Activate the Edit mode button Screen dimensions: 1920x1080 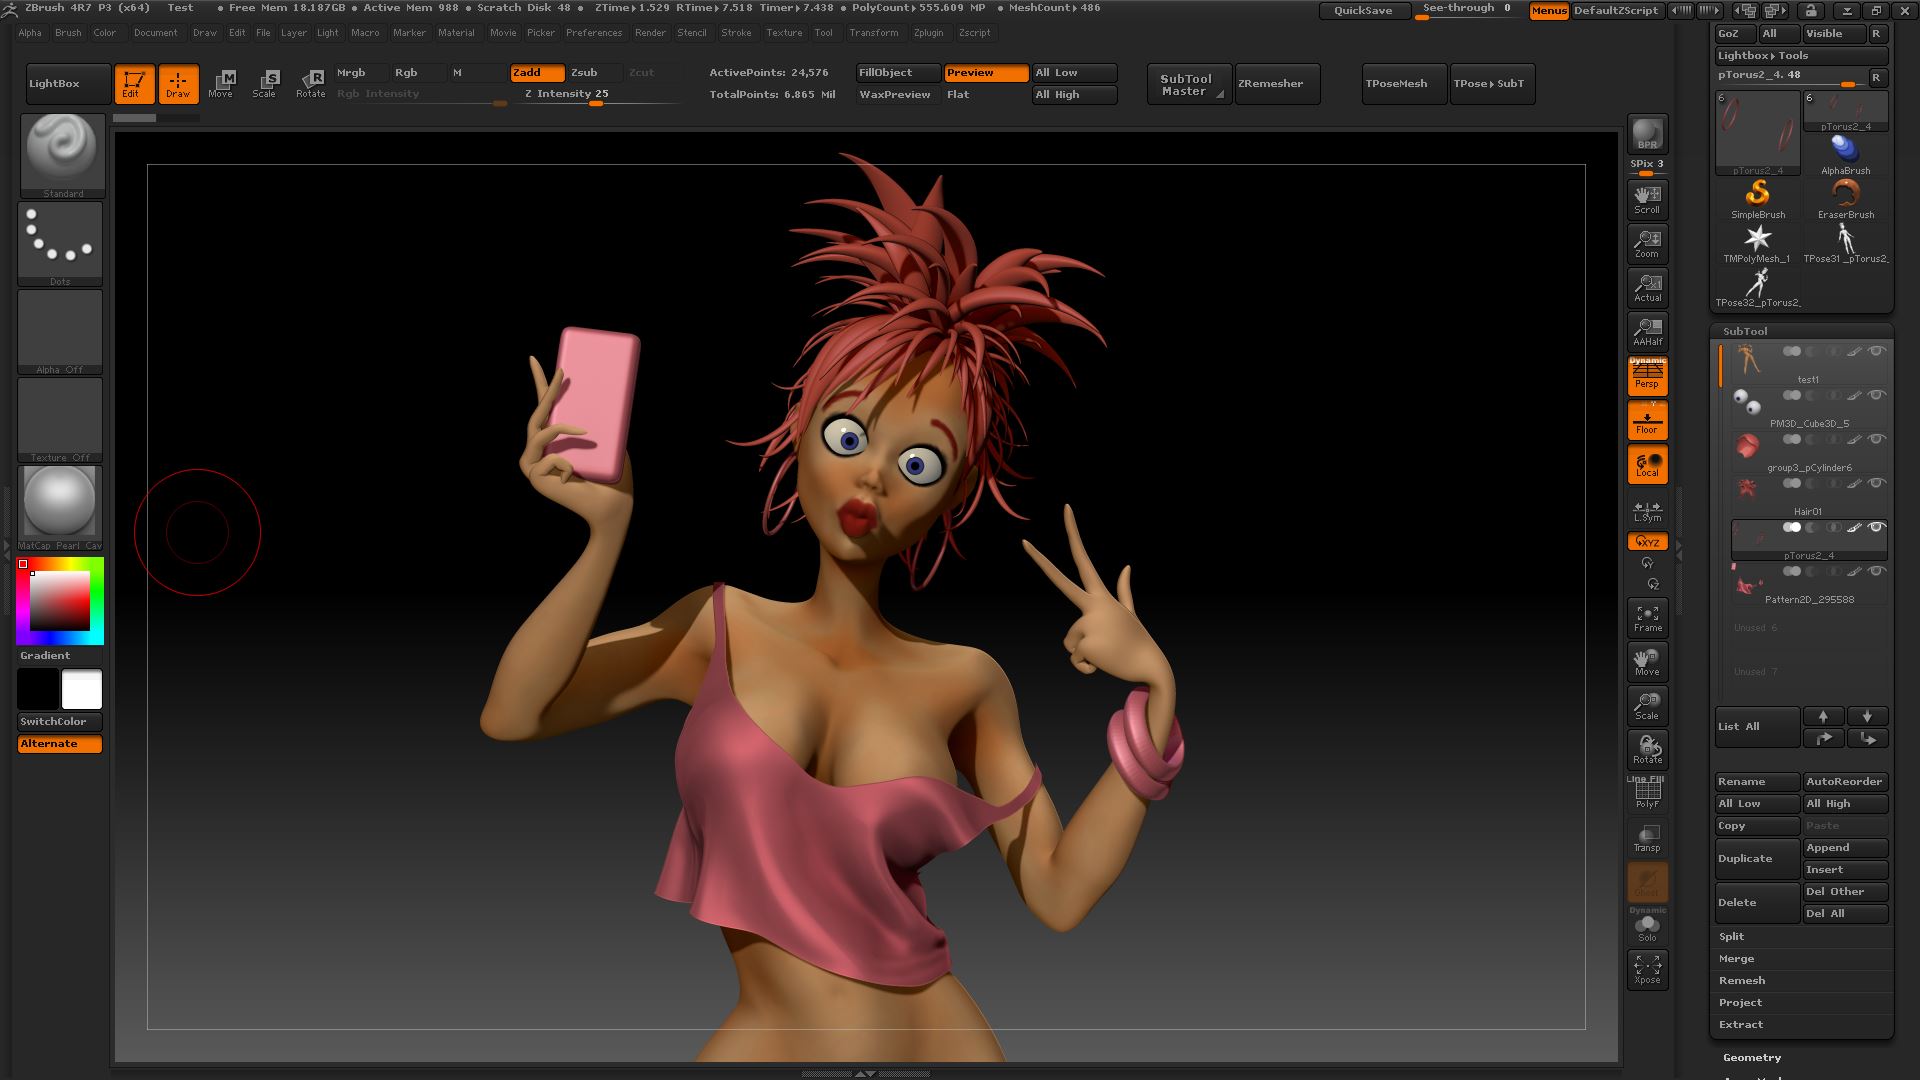click(x=134, y=84)
